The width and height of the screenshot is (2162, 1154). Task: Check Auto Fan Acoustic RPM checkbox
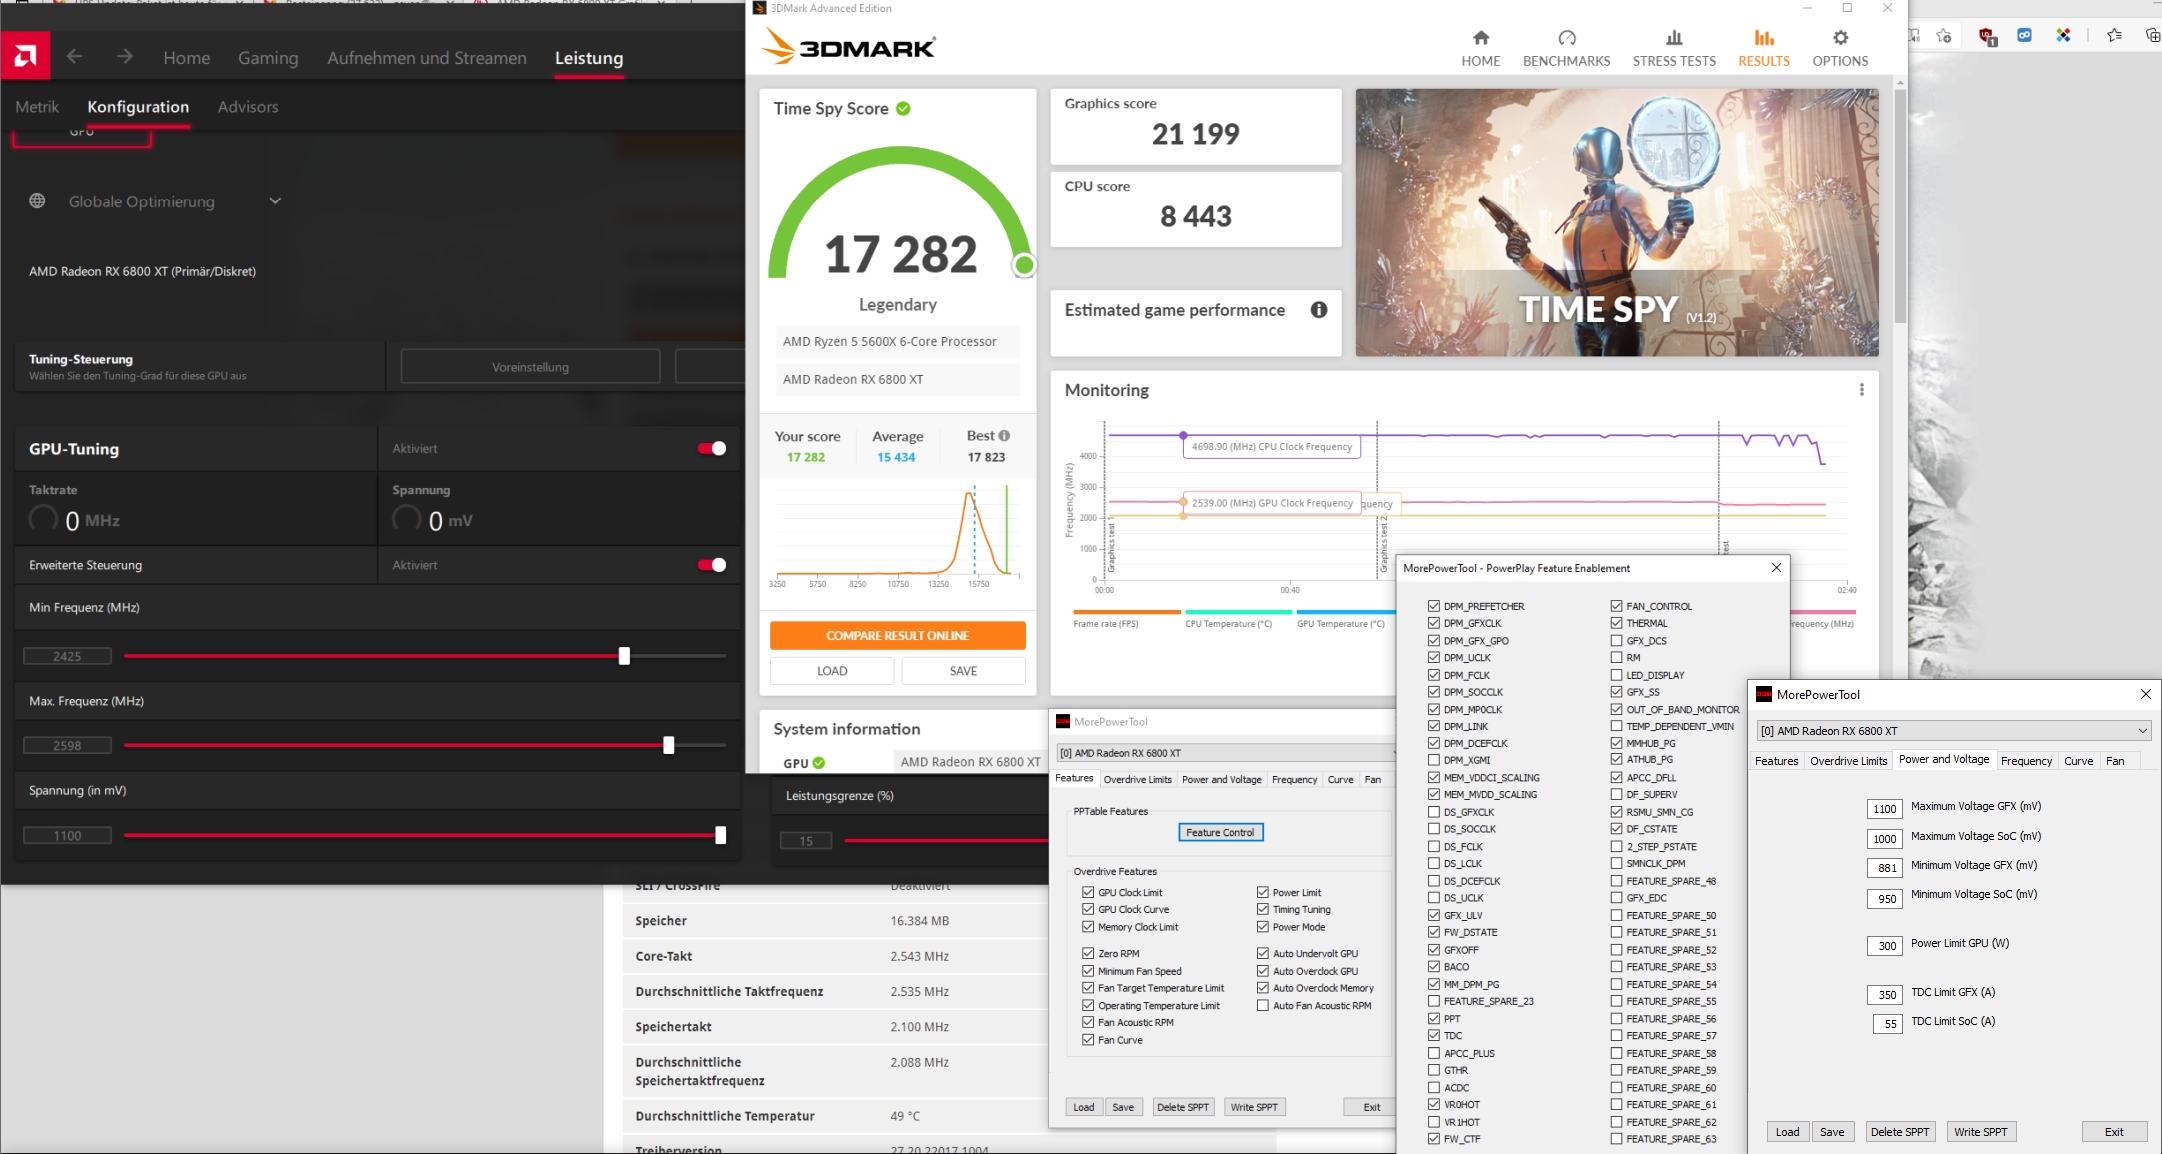[x=1263, y=1005]
